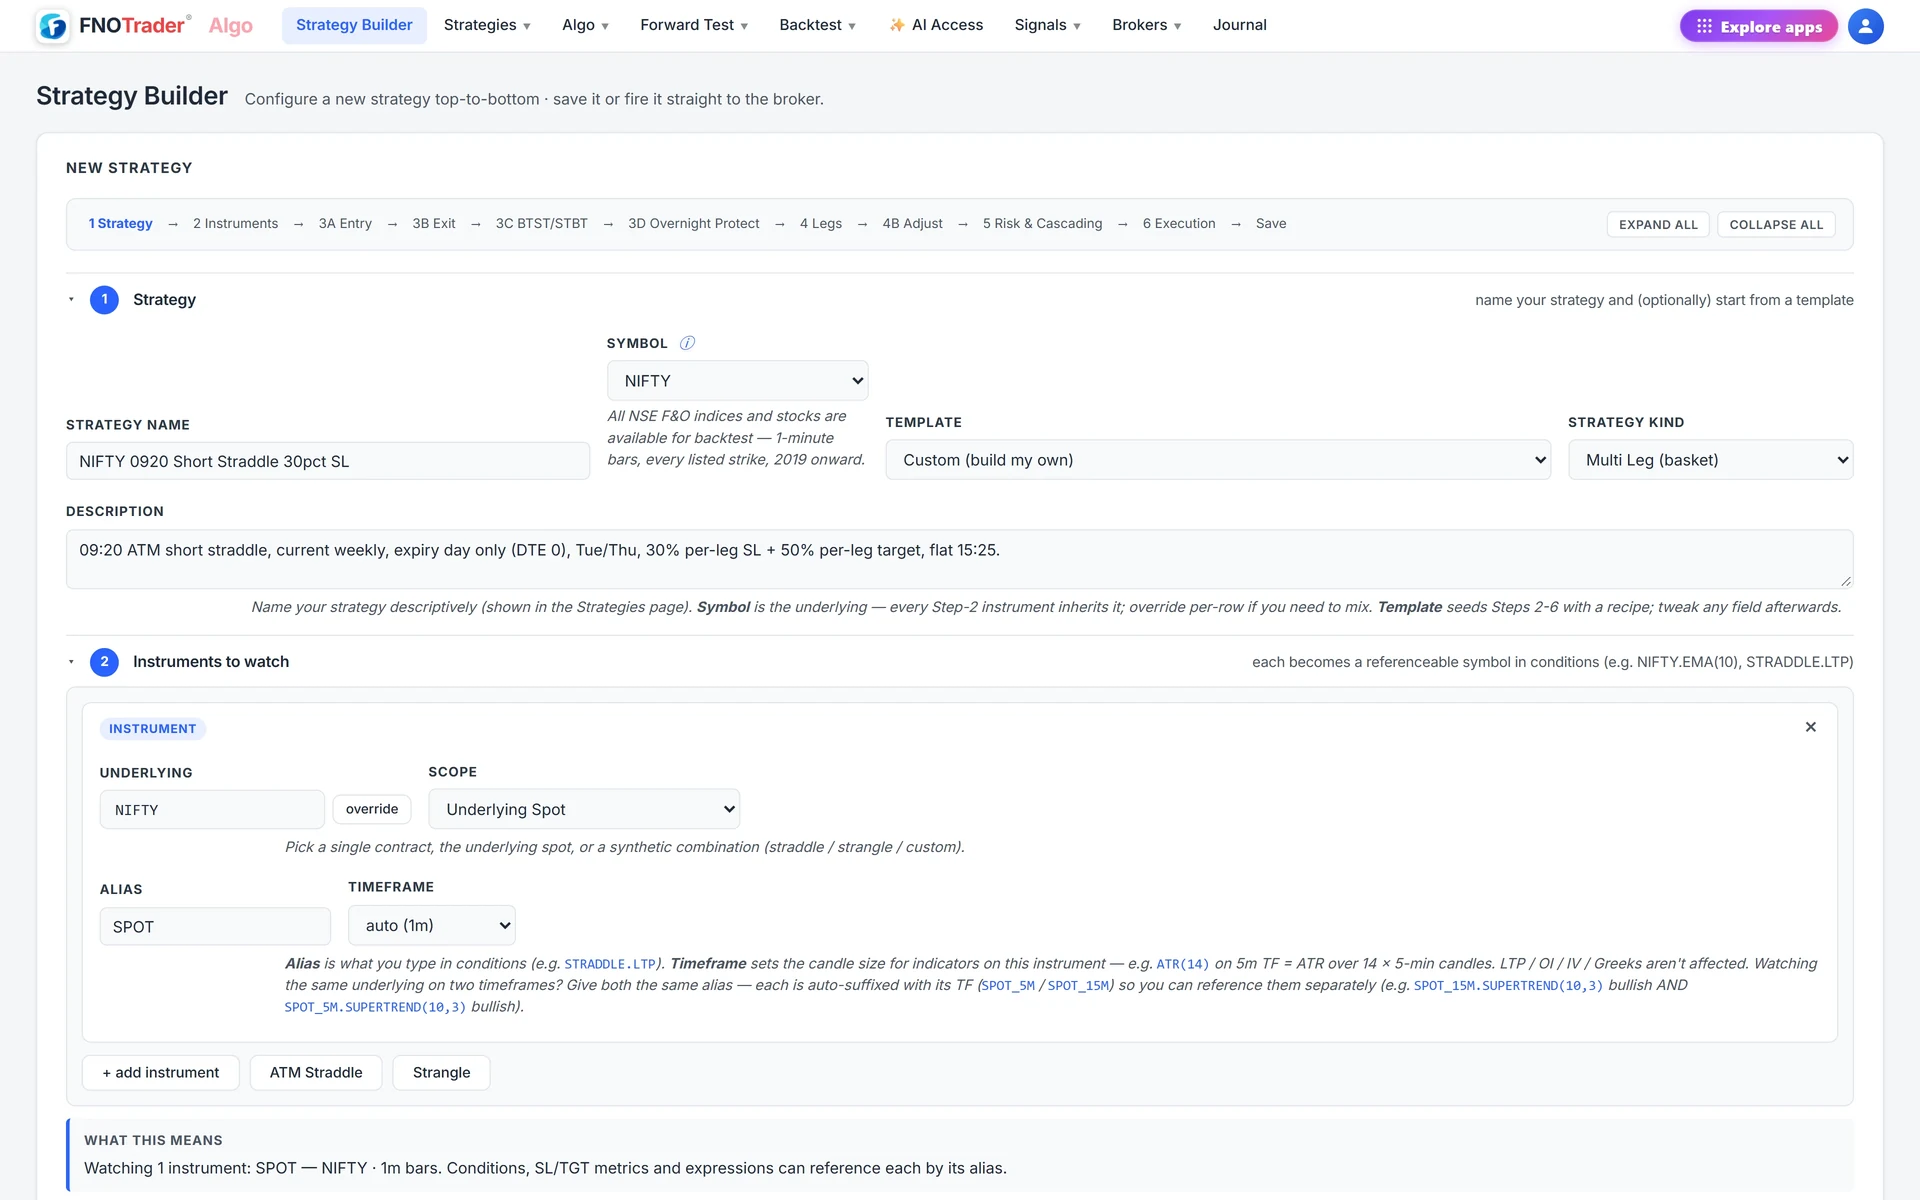
Task: Click step 1 Strategy number badge
Action: coord(104,300)
